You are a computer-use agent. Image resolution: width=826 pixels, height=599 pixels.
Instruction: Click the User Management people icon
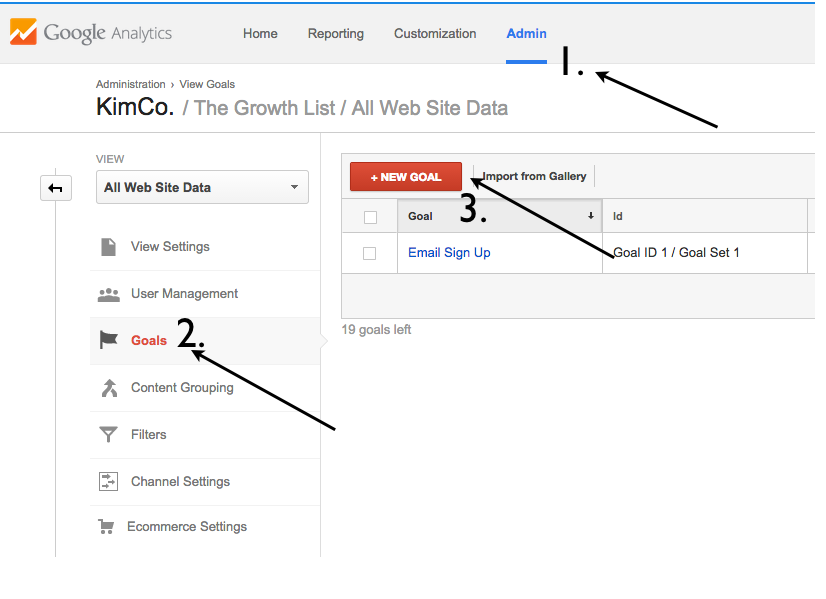pos(109,294)
